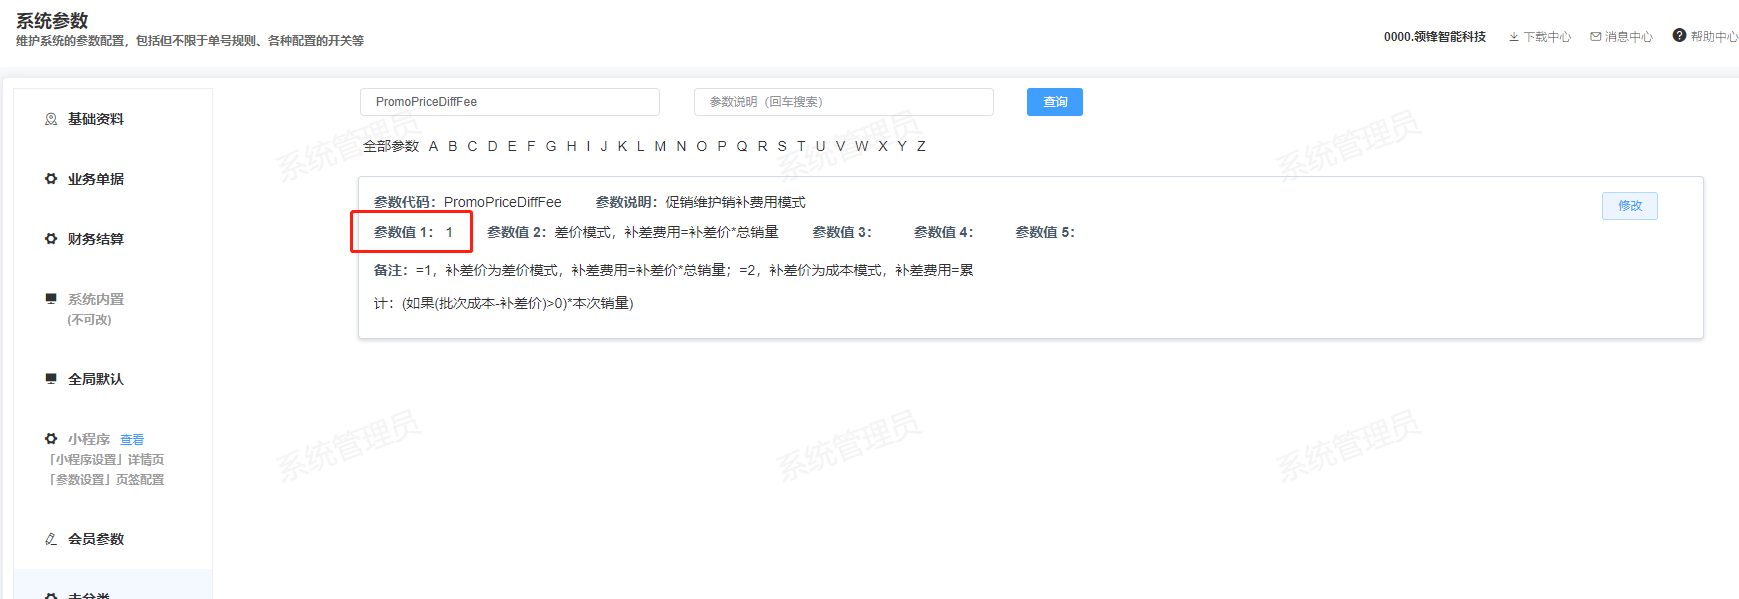Viewport: 1739px width, 599px height.
Task: Click the 帮助中心 question mark icon
Action: click(1679, 35)
